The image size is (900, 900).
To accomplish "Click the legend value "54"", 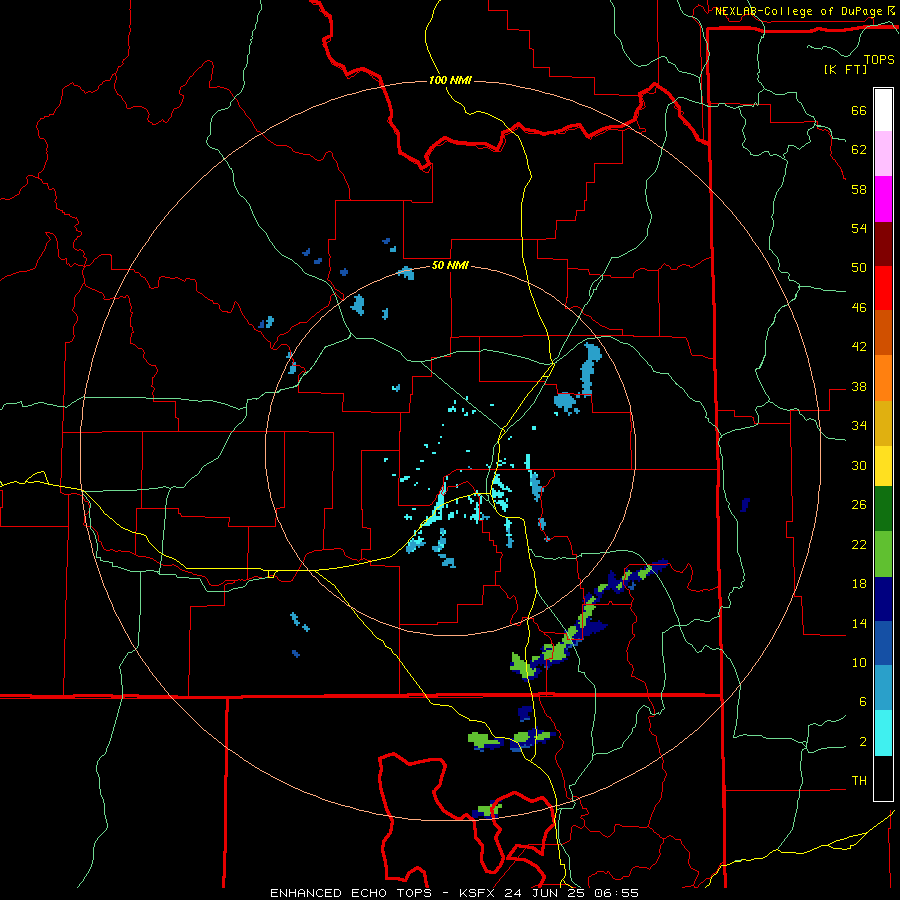I will click(859, 228).
